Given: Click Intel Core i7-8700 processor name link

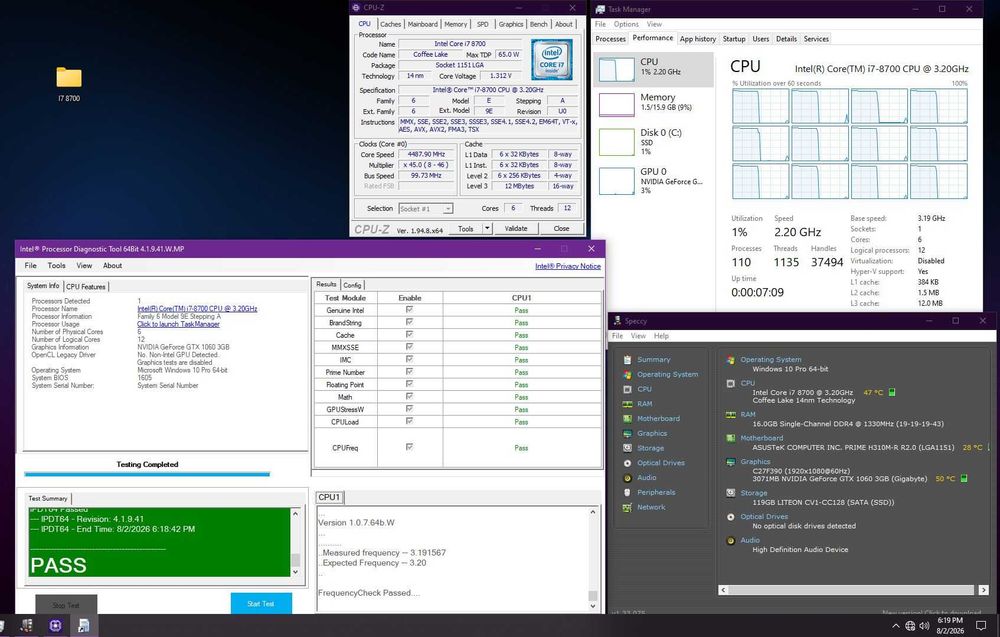Looking at the screenshot, I should pos(197,309).
